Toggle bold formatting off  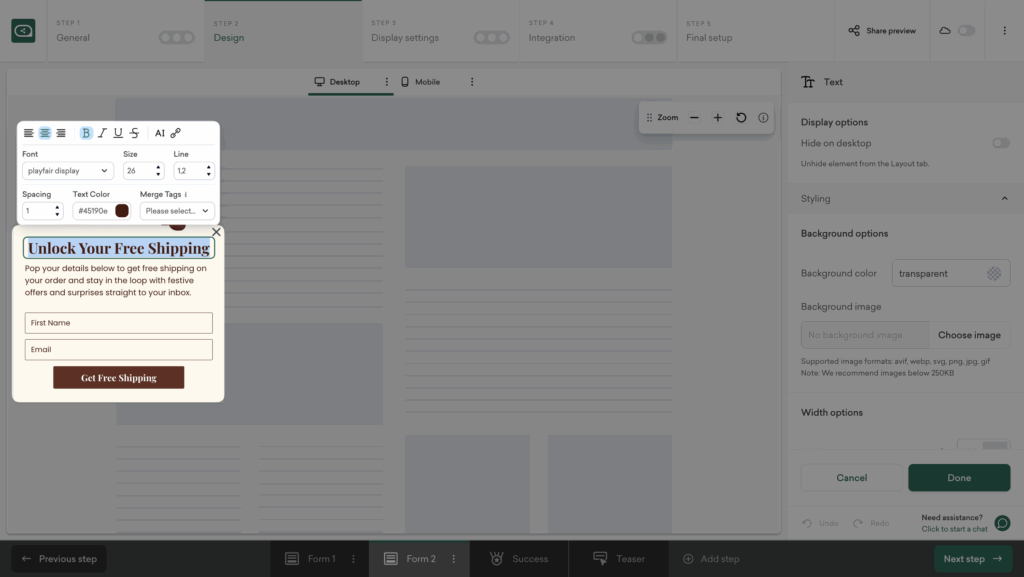pos(86,133)
